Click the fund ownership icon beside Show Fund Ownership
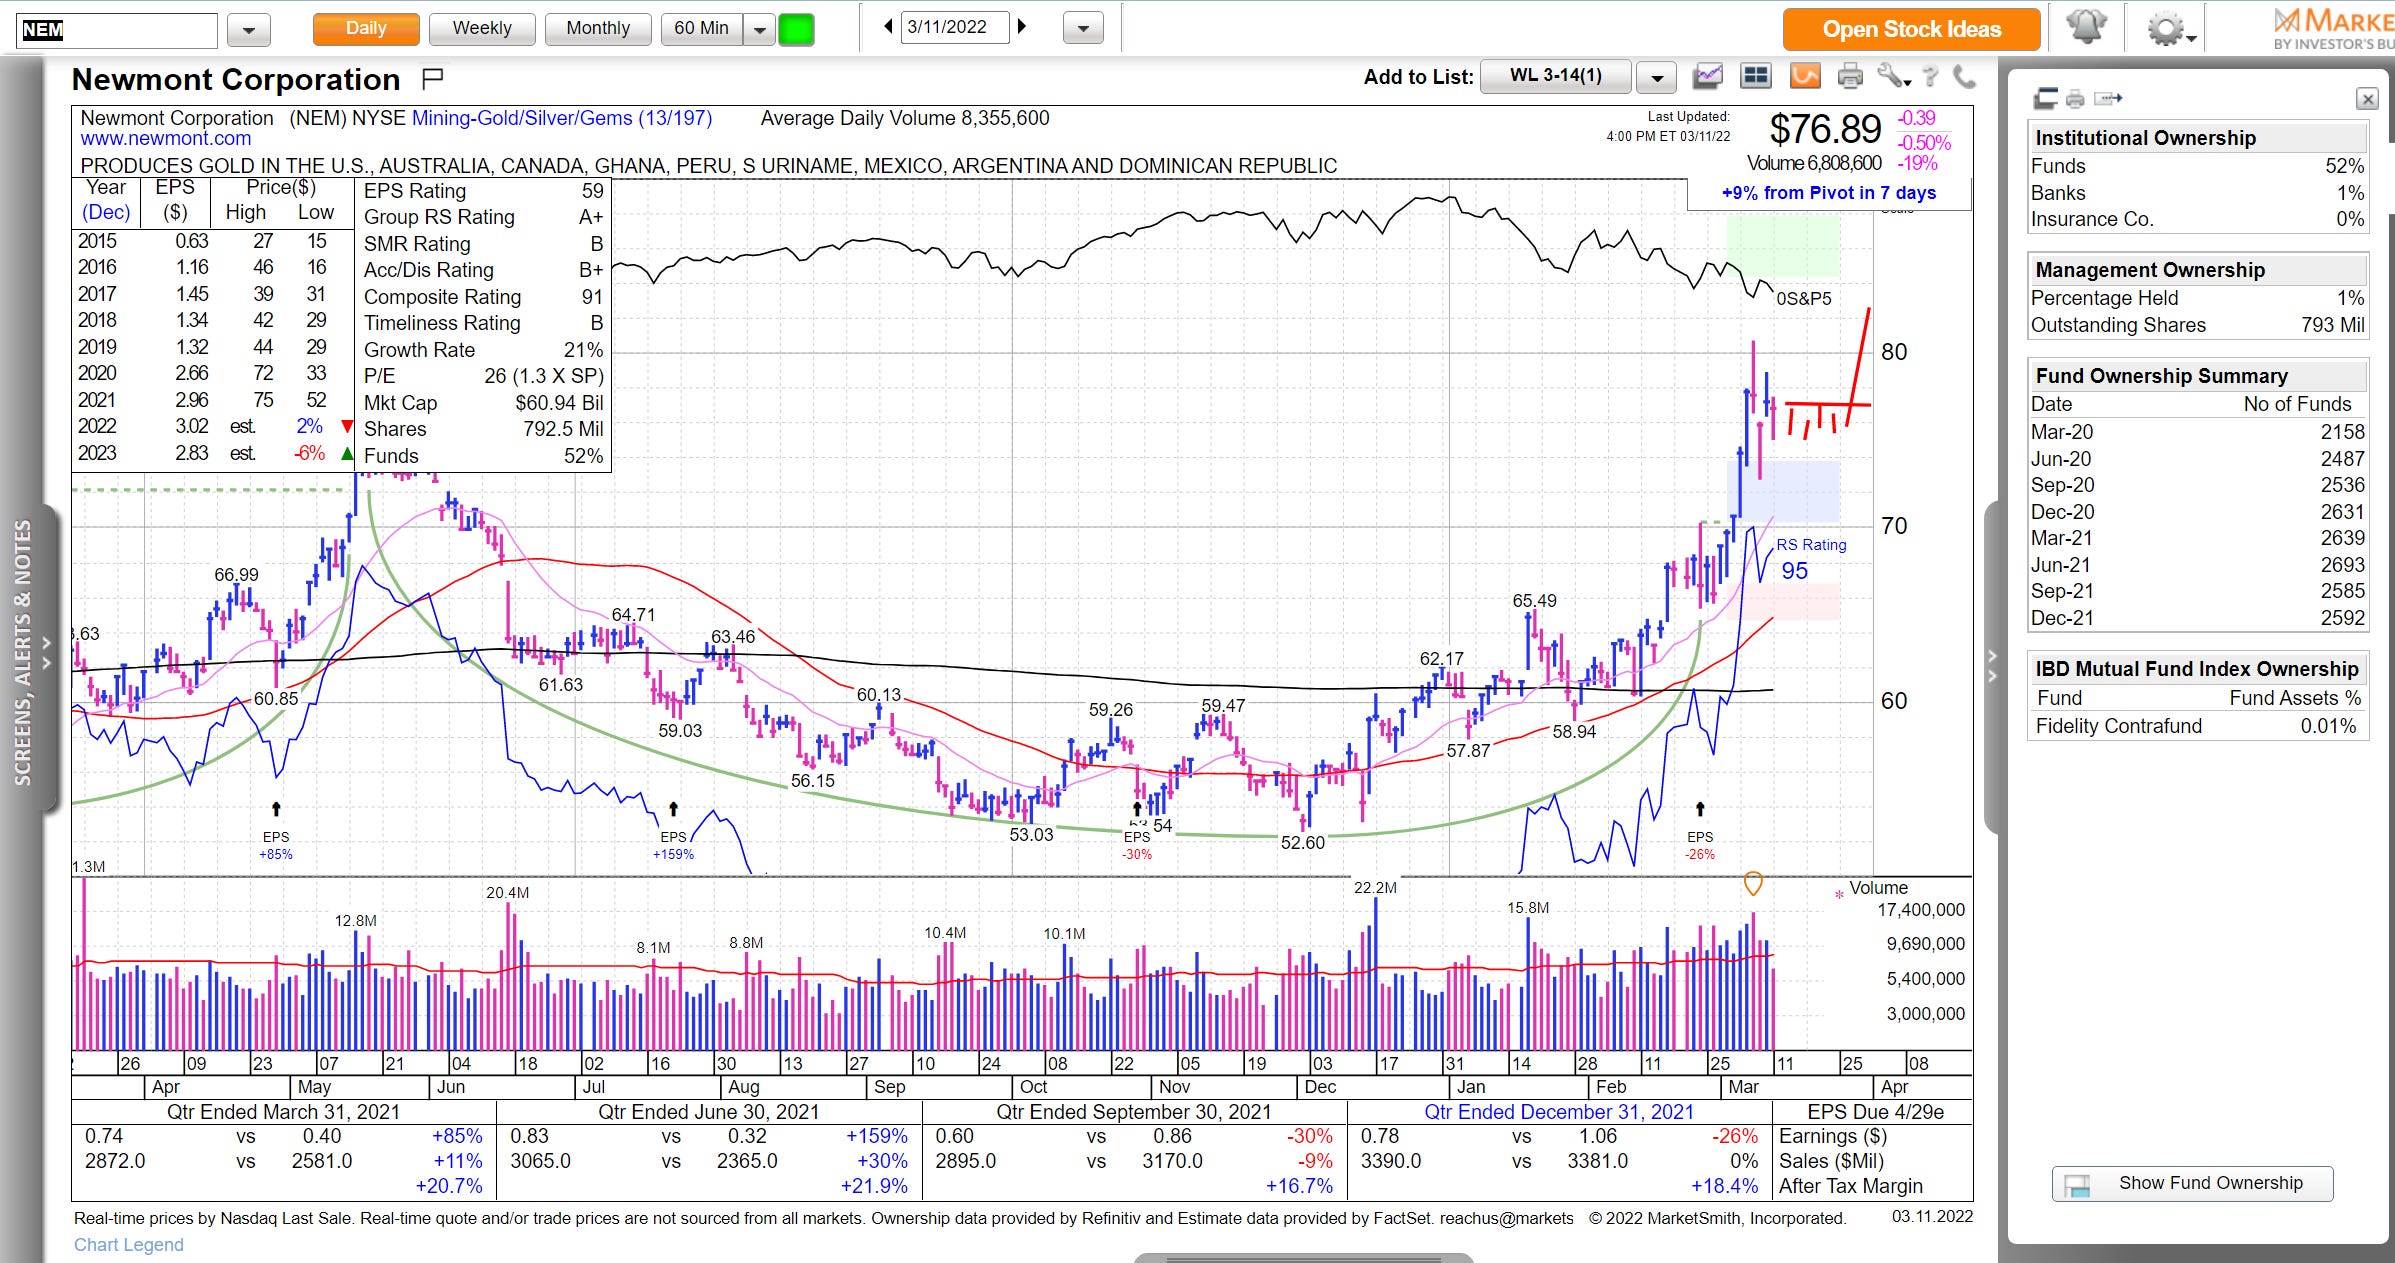2395x1263 pixels. pyautogui.click(x=2078, y=1185)
